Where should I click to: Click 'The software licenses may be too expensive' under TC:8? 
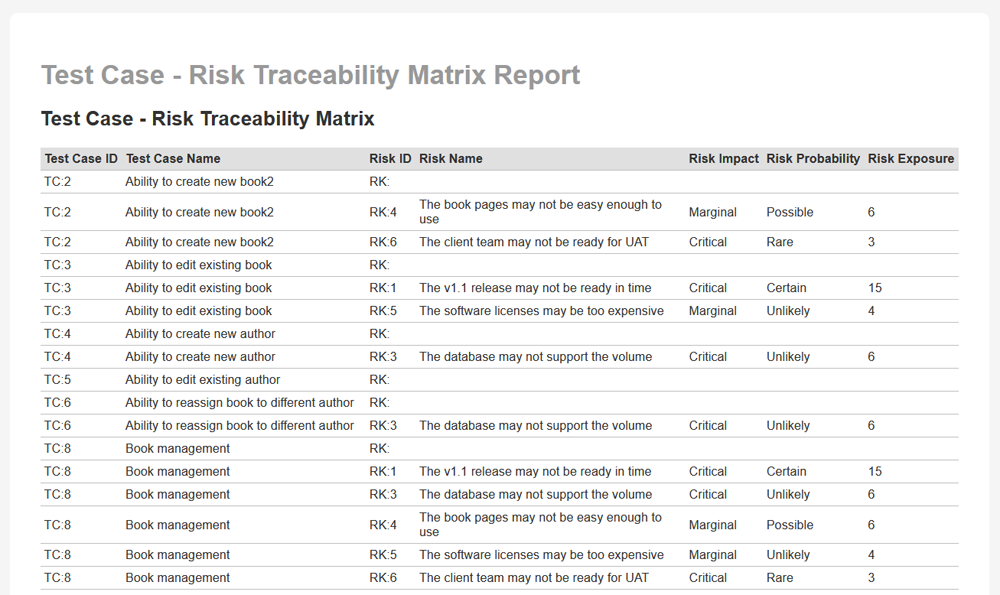click(541, 555)
